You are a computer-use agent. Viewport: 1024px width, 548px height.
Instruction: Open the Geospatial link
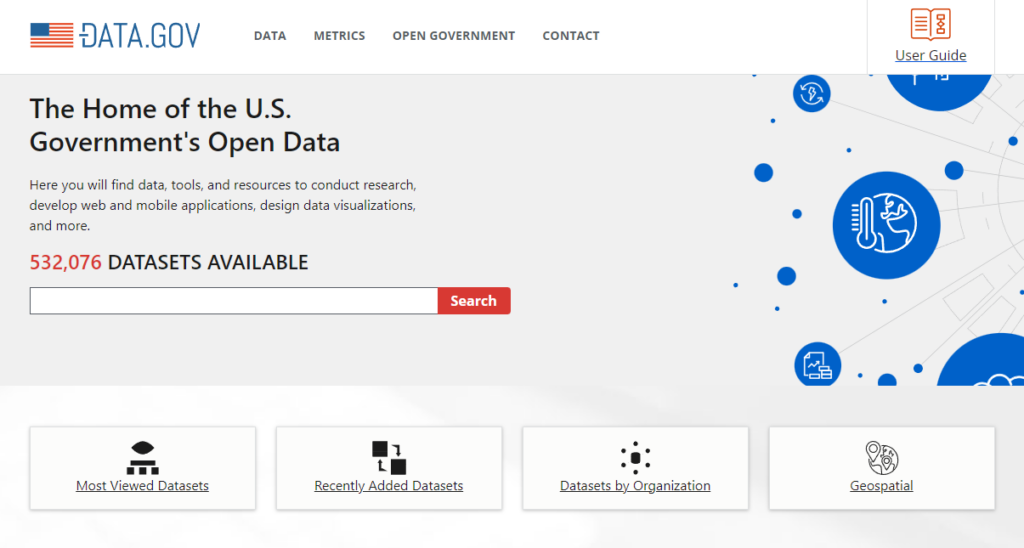pyautogui.click(x=882, y=486)
